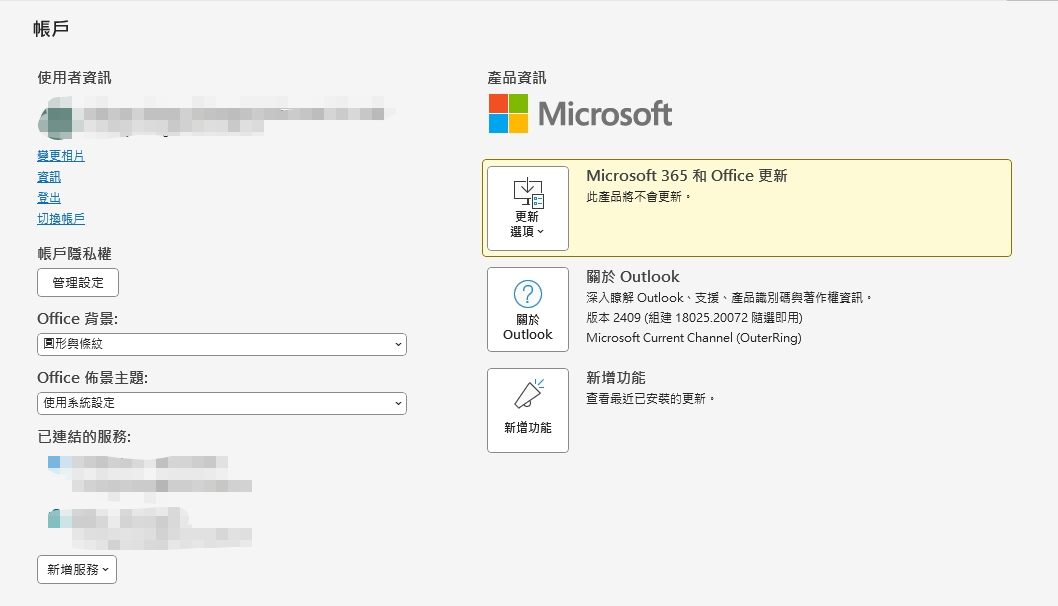This screenshot has width=1058, height=606.
Task: Click the second connected service teal icon
Action: coord(54,518)
